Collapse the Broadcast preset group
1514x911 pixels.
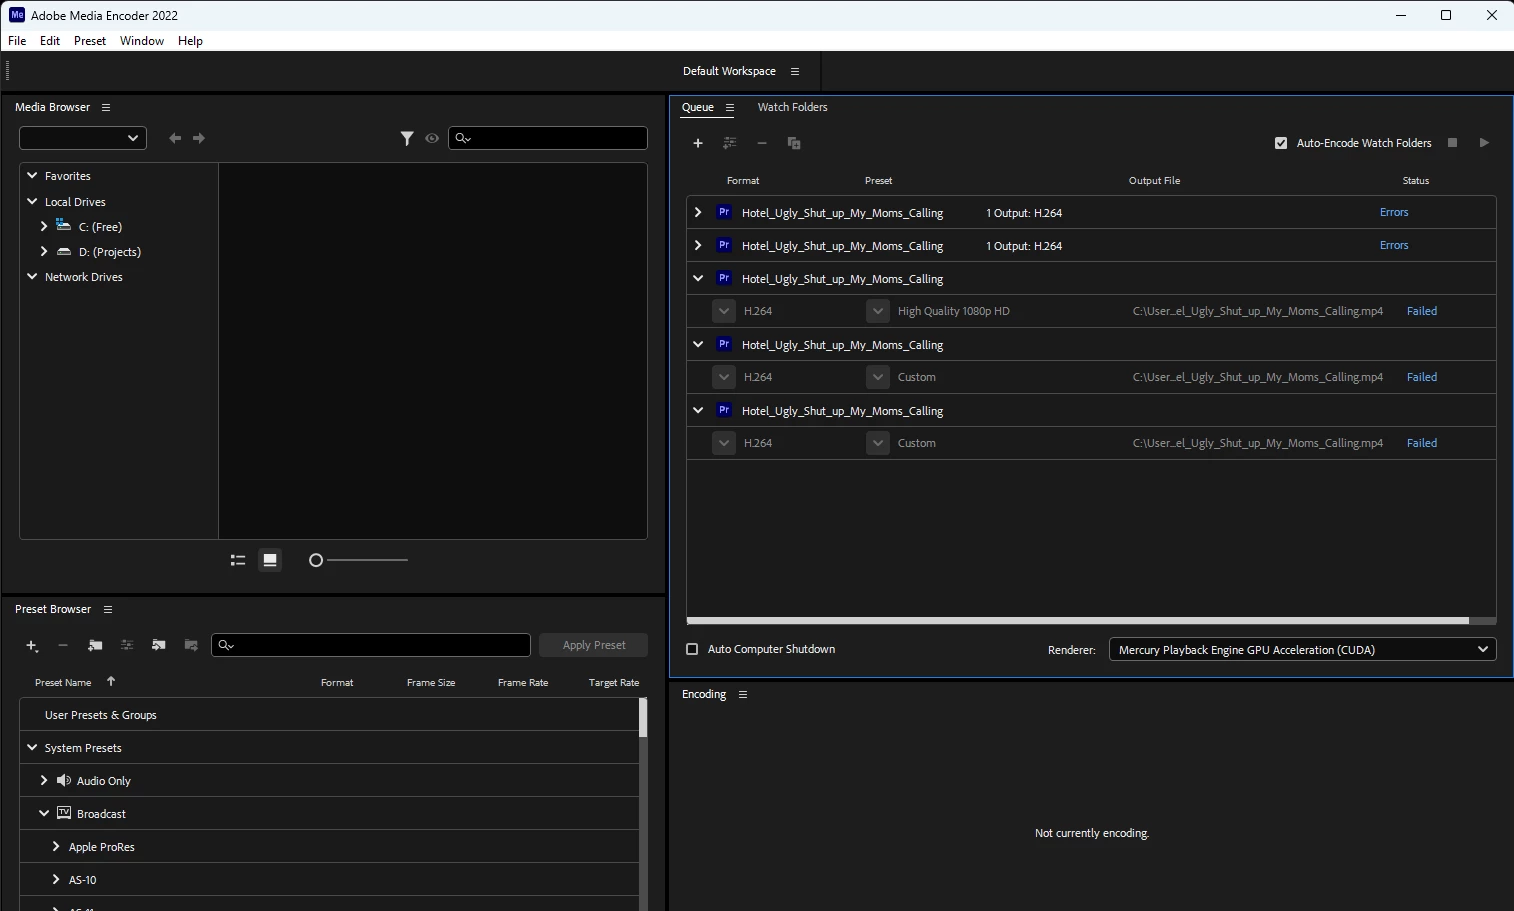click(x=44, y=813)
